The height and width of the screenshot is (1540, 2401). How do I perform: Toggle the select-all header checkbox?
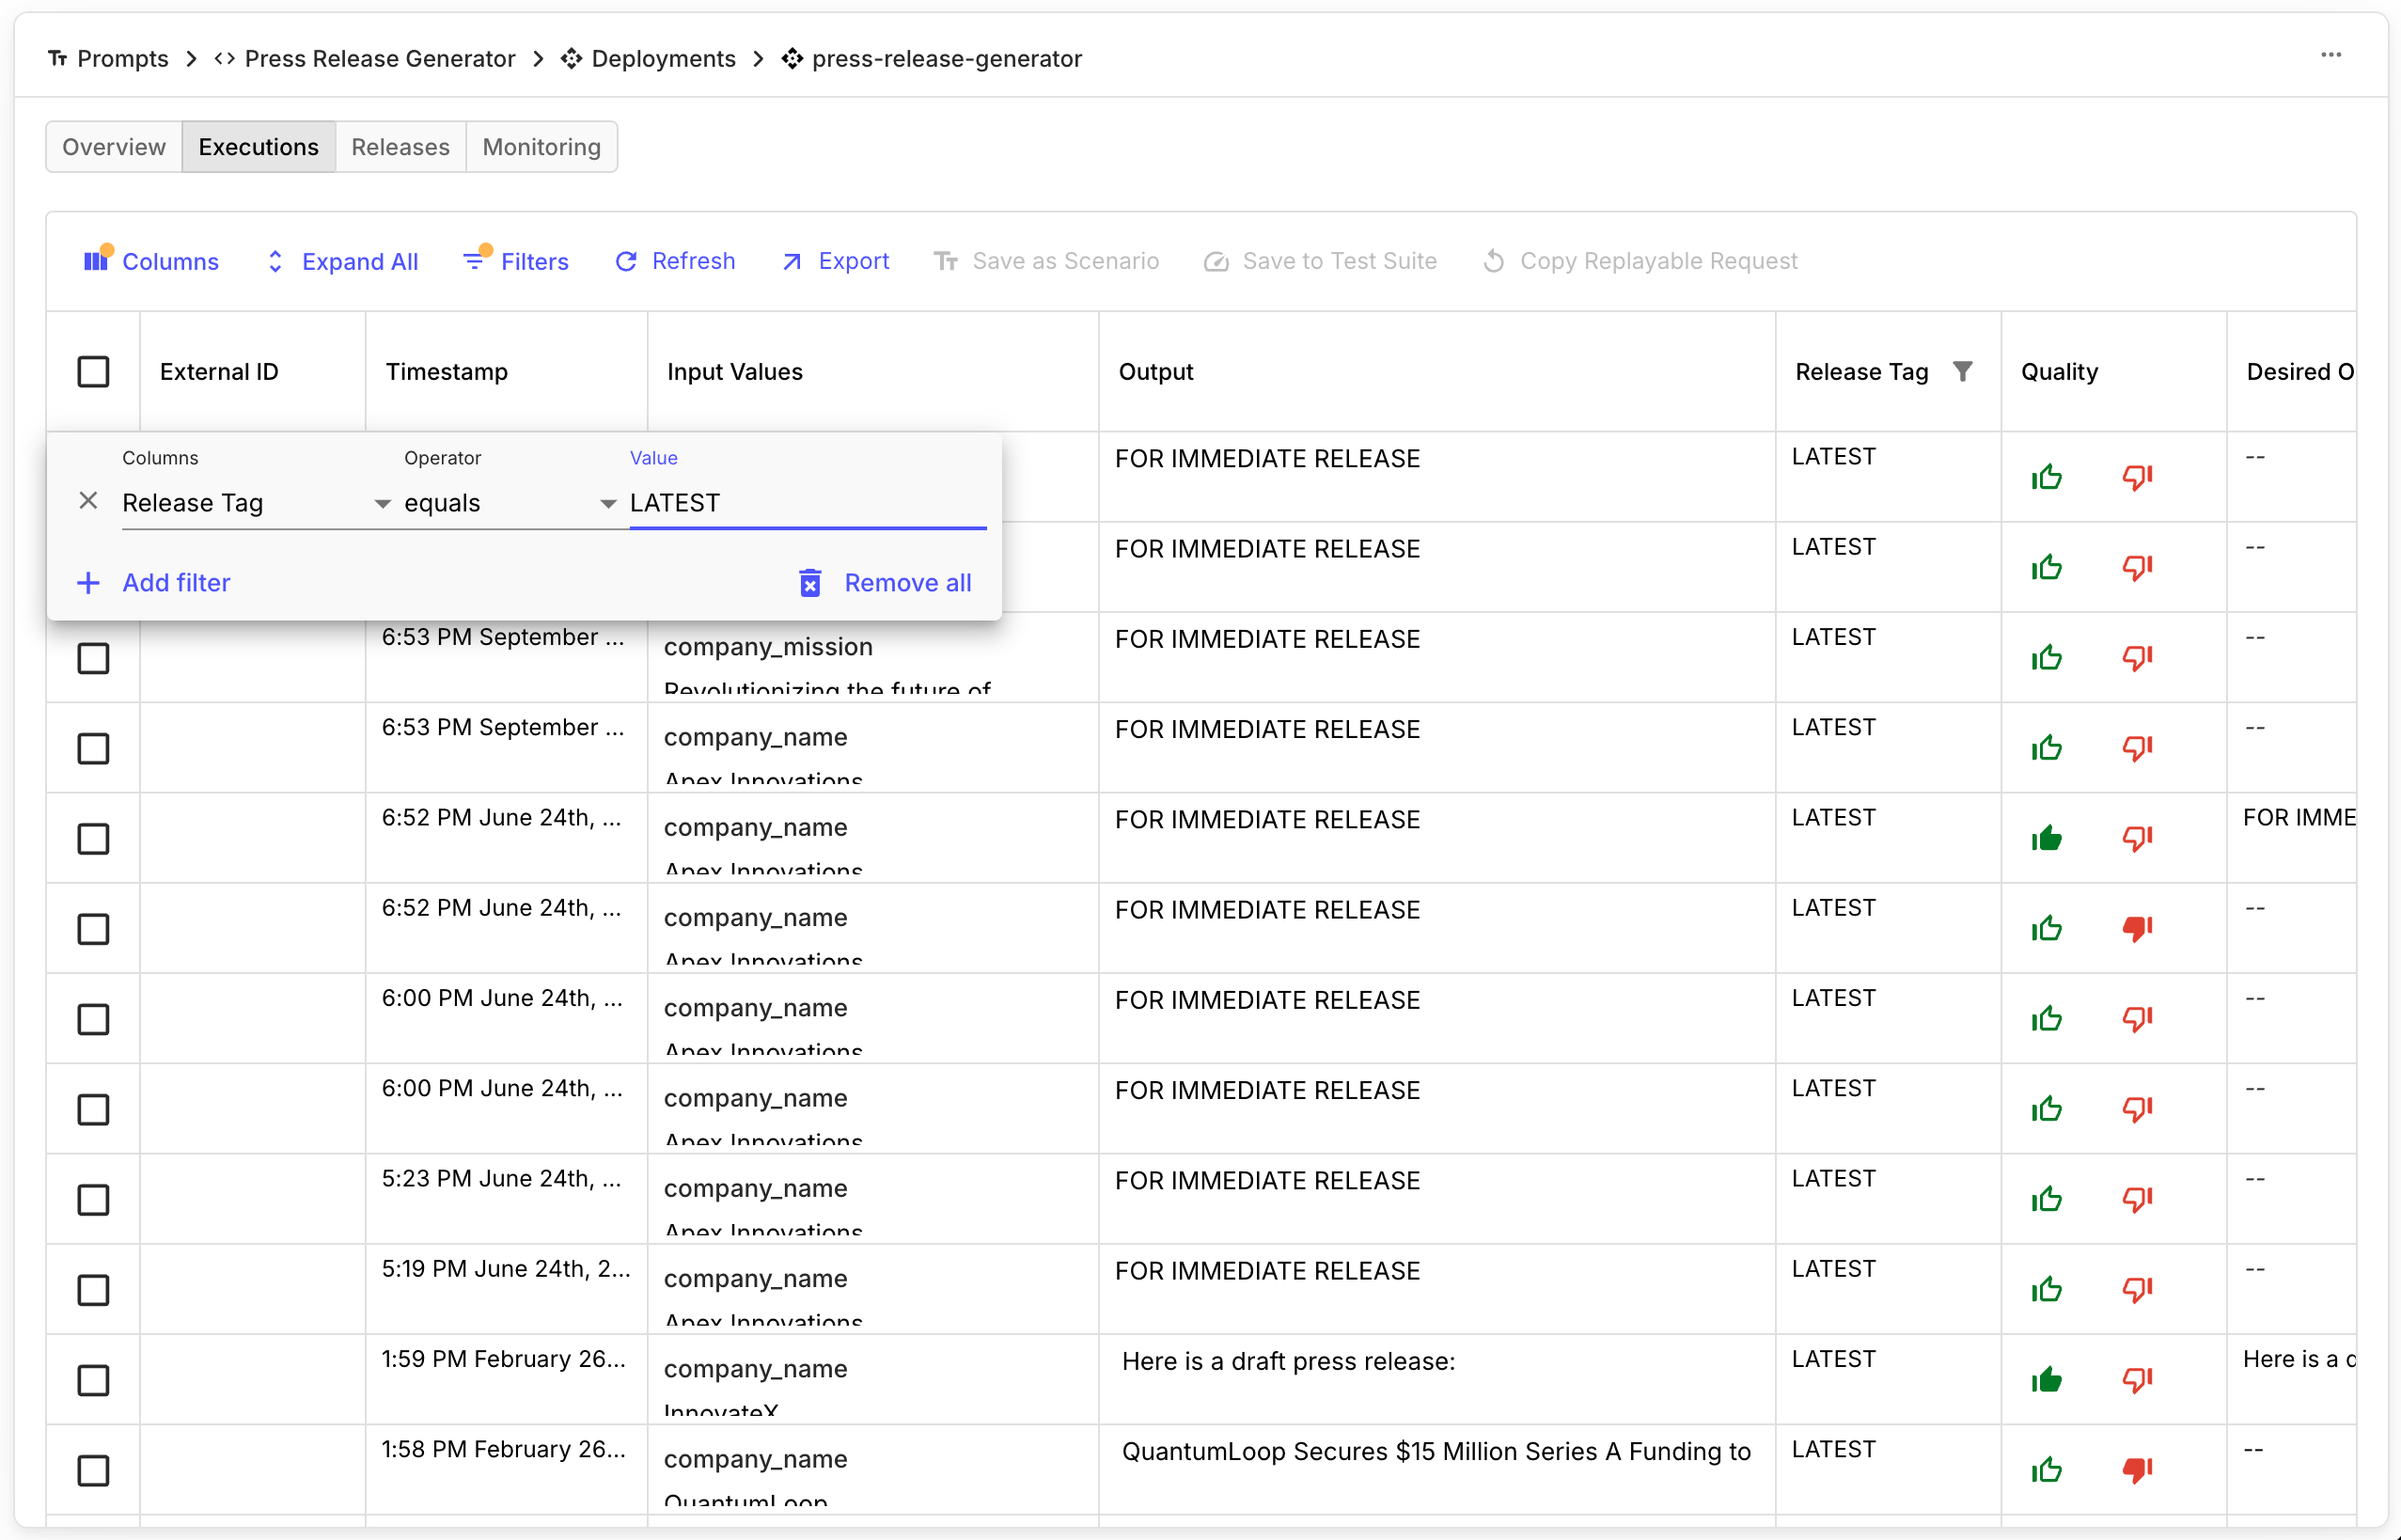[93, 371]
